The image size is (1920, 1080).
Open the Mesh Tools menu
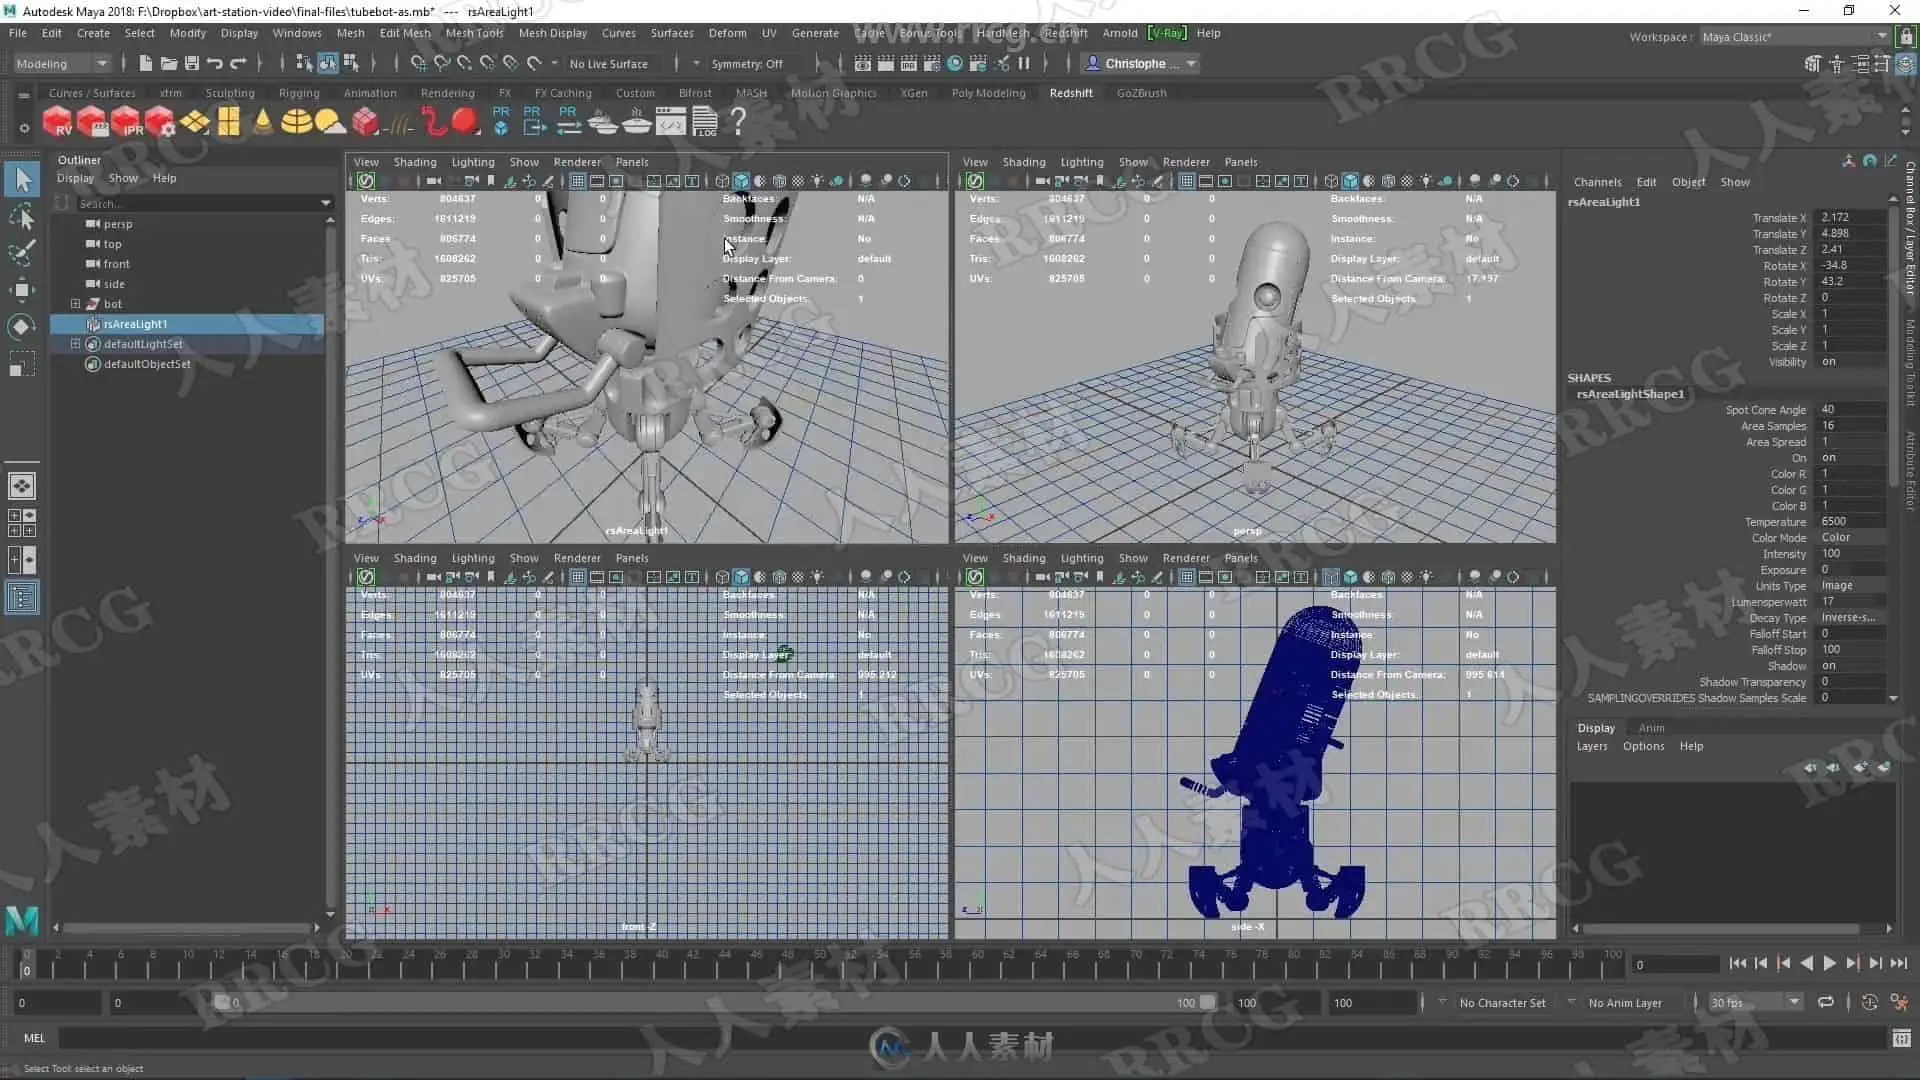474,33
